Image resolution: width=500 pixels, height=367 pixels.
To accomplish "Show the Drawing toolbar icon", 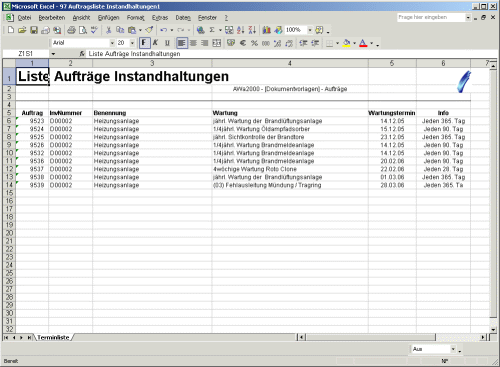I will click(278, 30).
